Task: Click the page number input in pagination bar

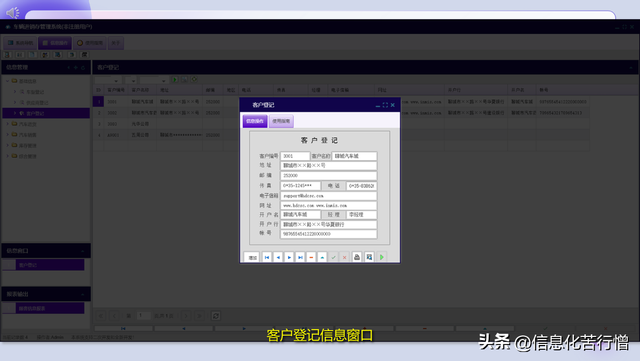Action: point(143,316)
